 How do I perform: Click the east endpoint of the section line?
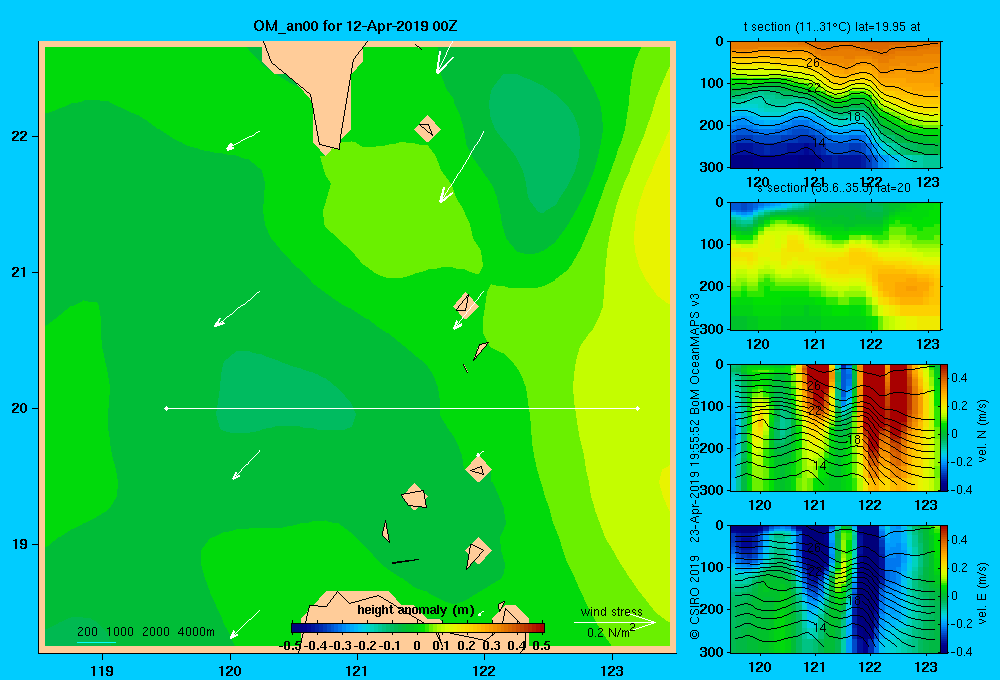click(x=638, y=408)
